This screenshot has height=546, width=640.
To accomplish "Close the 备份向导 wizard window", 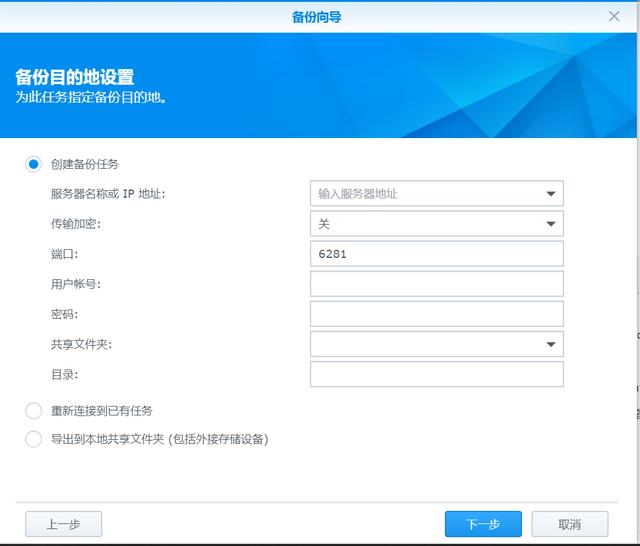I will [x=614, y=16].
